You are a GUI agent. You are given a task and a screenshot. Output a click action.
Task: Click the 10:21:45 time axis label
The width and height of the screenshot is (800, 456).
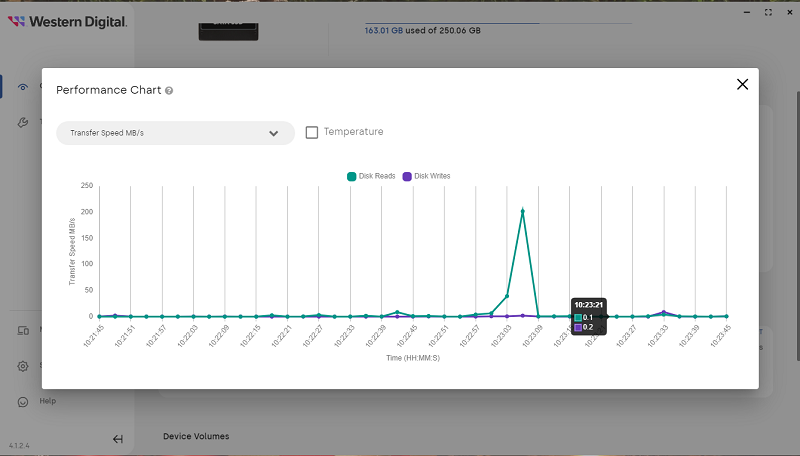(x=93, y=337)
